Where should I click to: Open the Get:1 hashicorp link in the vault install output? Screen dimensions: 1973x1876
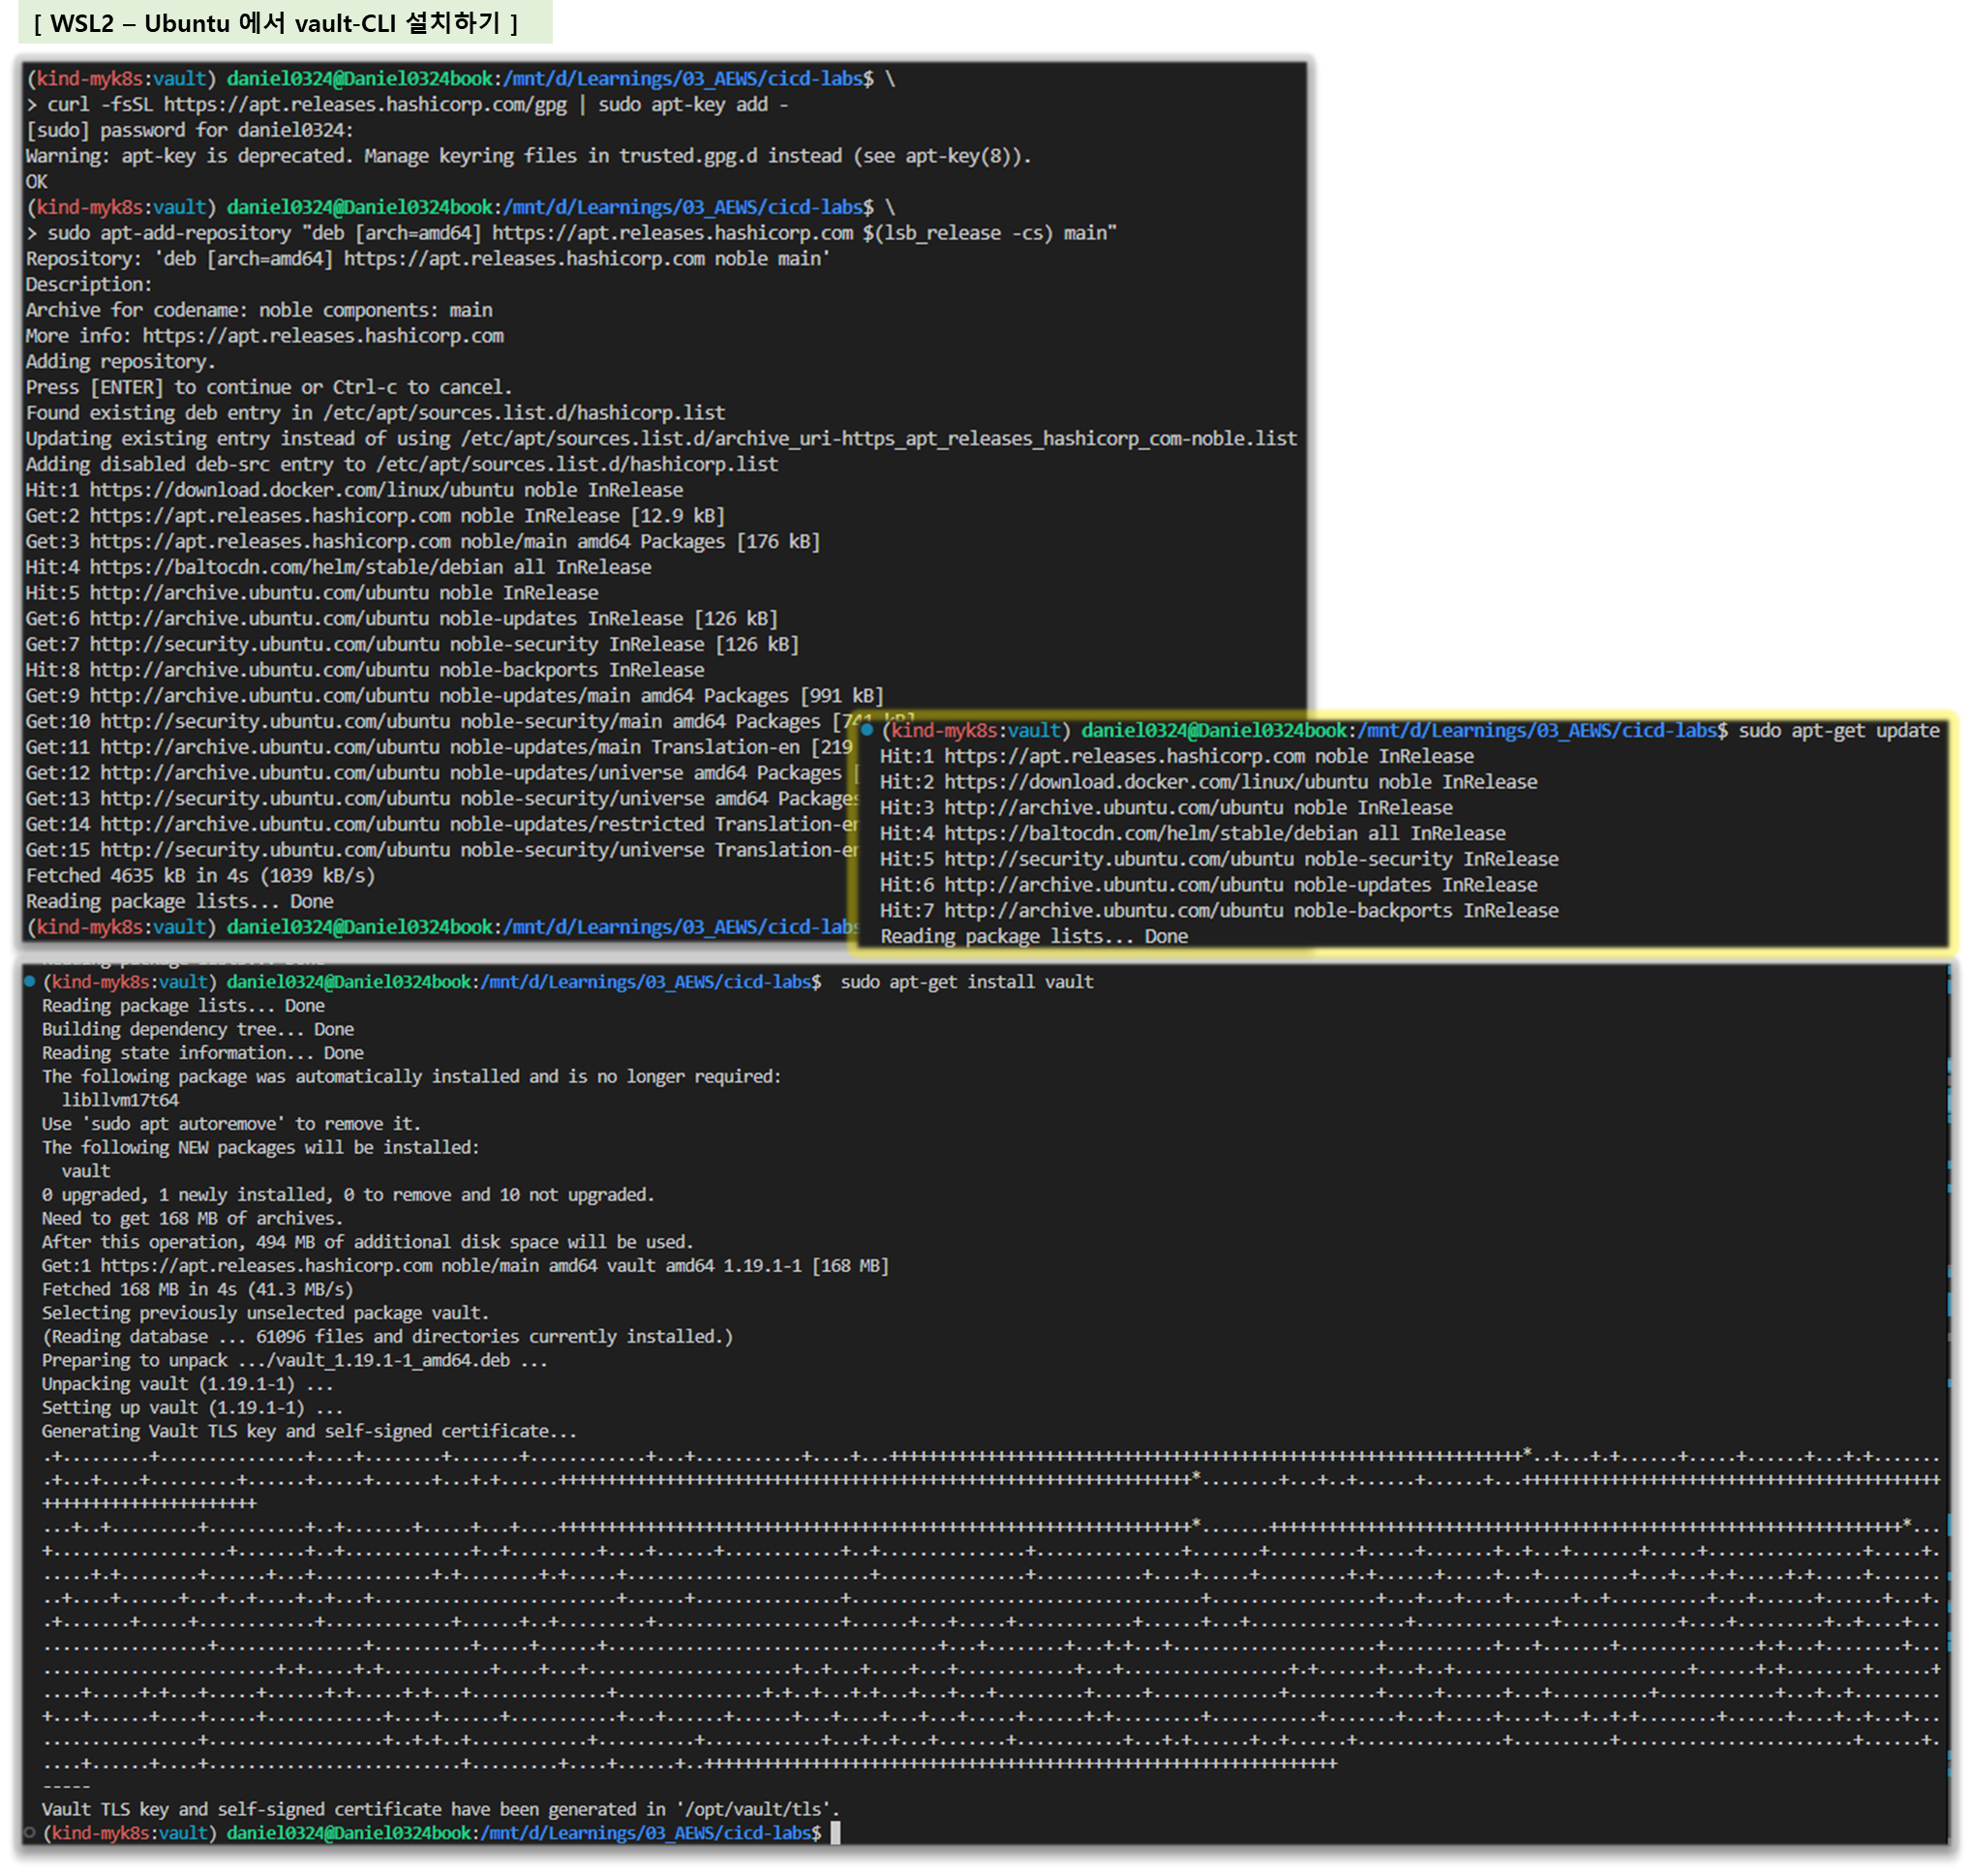click(266, 1265)
